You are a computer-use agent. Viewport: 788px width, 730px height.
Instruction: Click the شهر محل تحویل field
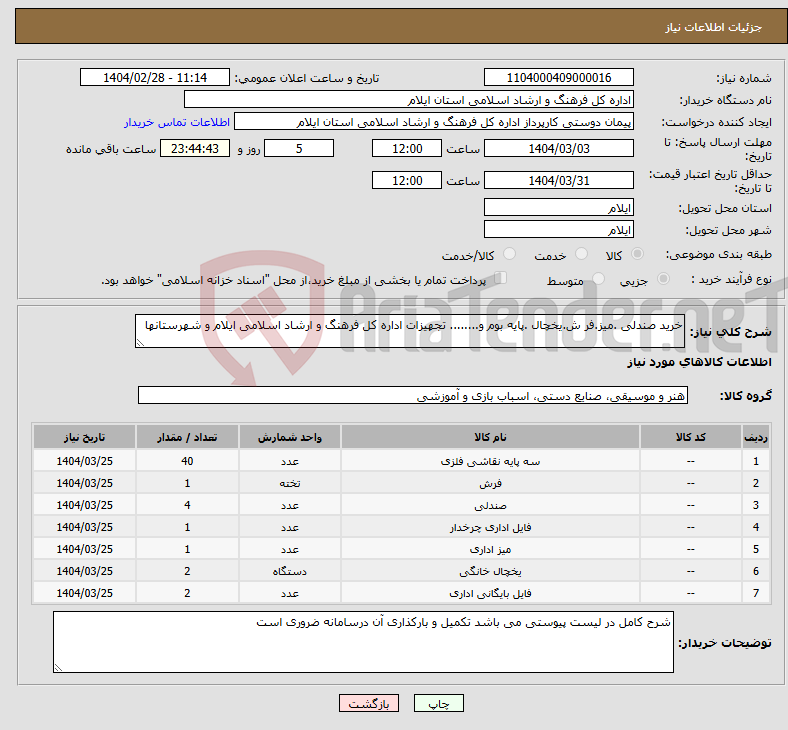pos(558,230)
